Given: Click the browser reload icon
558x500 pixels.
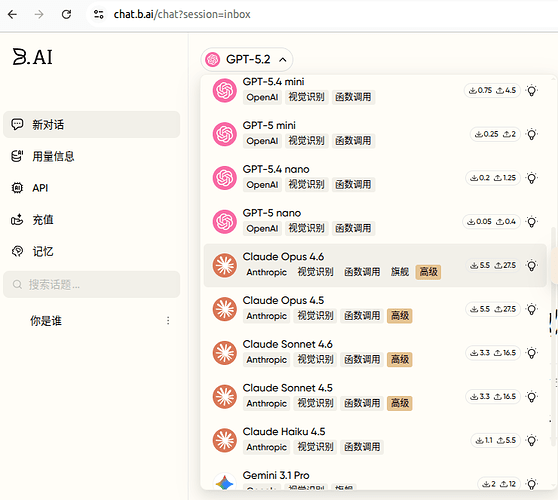Looking at the screenshot, I should (x=66, y=14).
